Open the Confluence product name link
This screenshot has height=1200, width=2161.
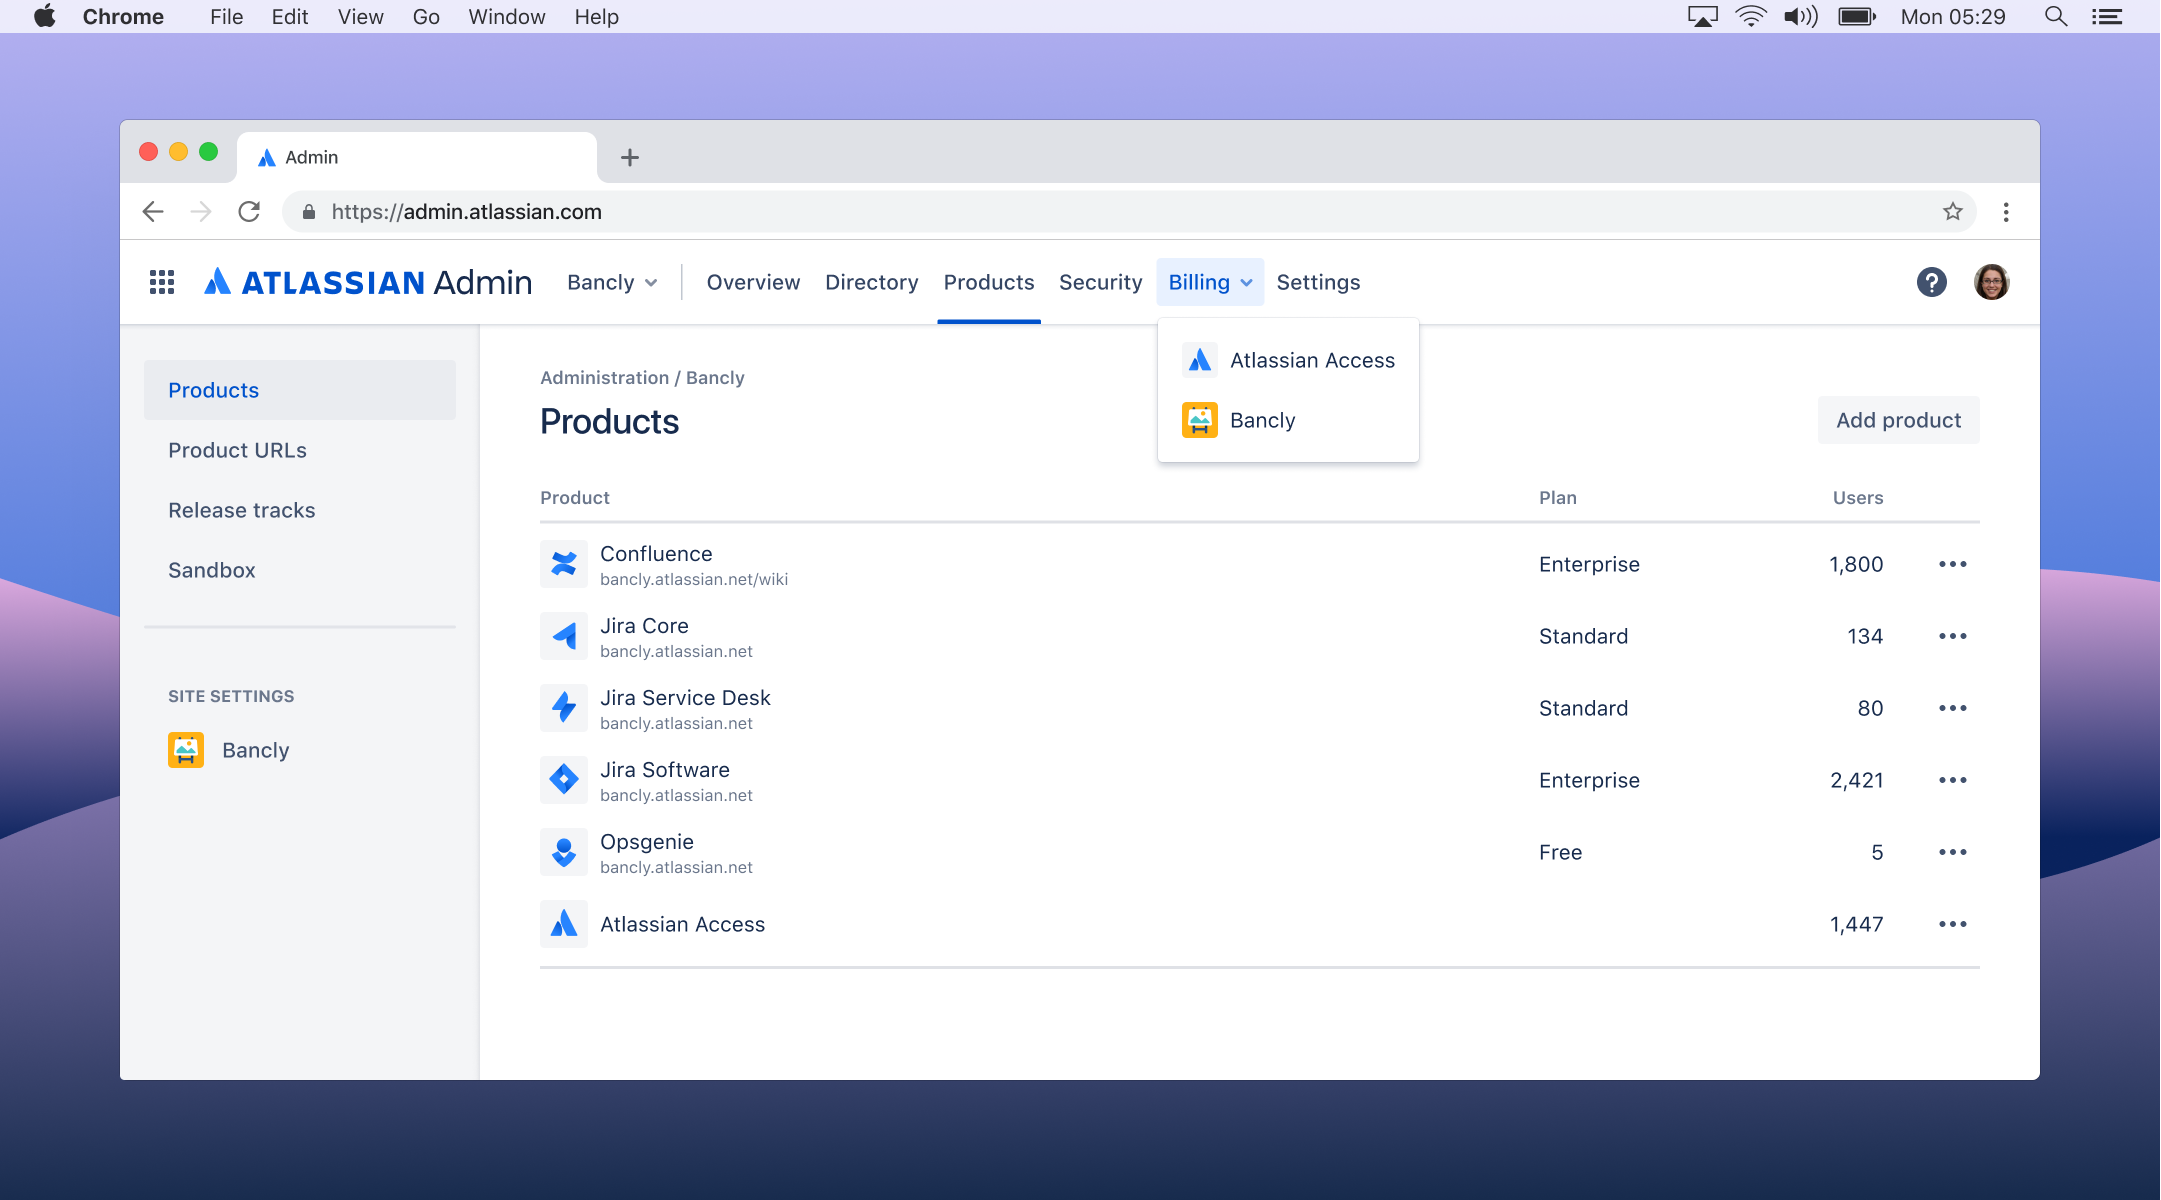tap(656, 554)
